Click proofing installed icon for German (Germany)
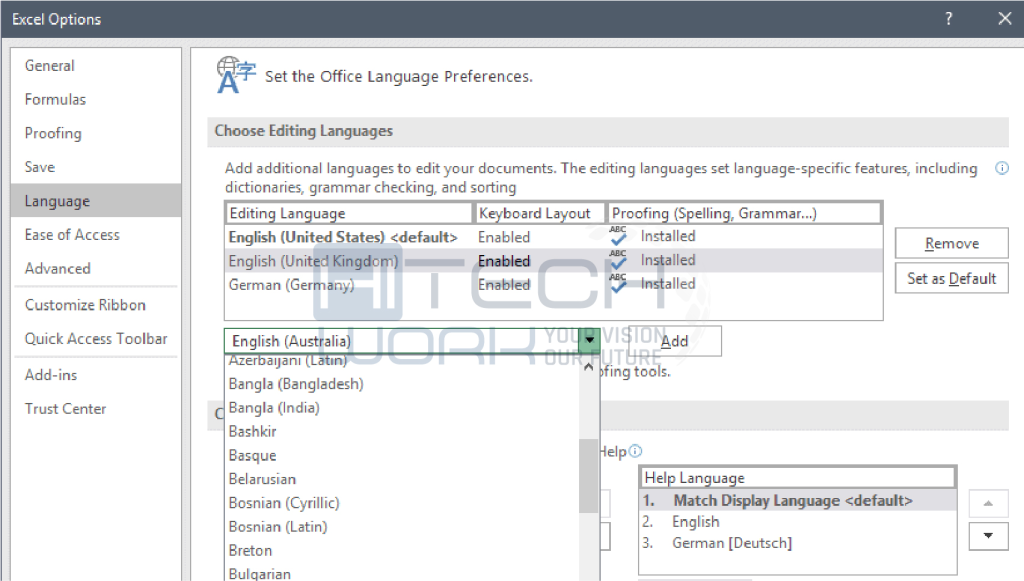The height and width of the screenshot is (581, 1024). pyautogui.click(x=618, y=283)
